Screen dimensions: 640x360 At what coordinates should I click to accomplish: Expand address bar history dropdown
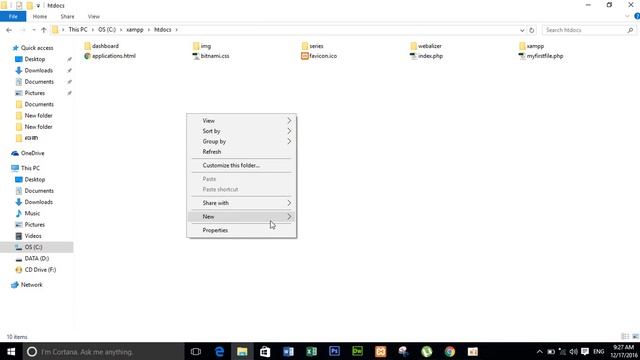522,30
